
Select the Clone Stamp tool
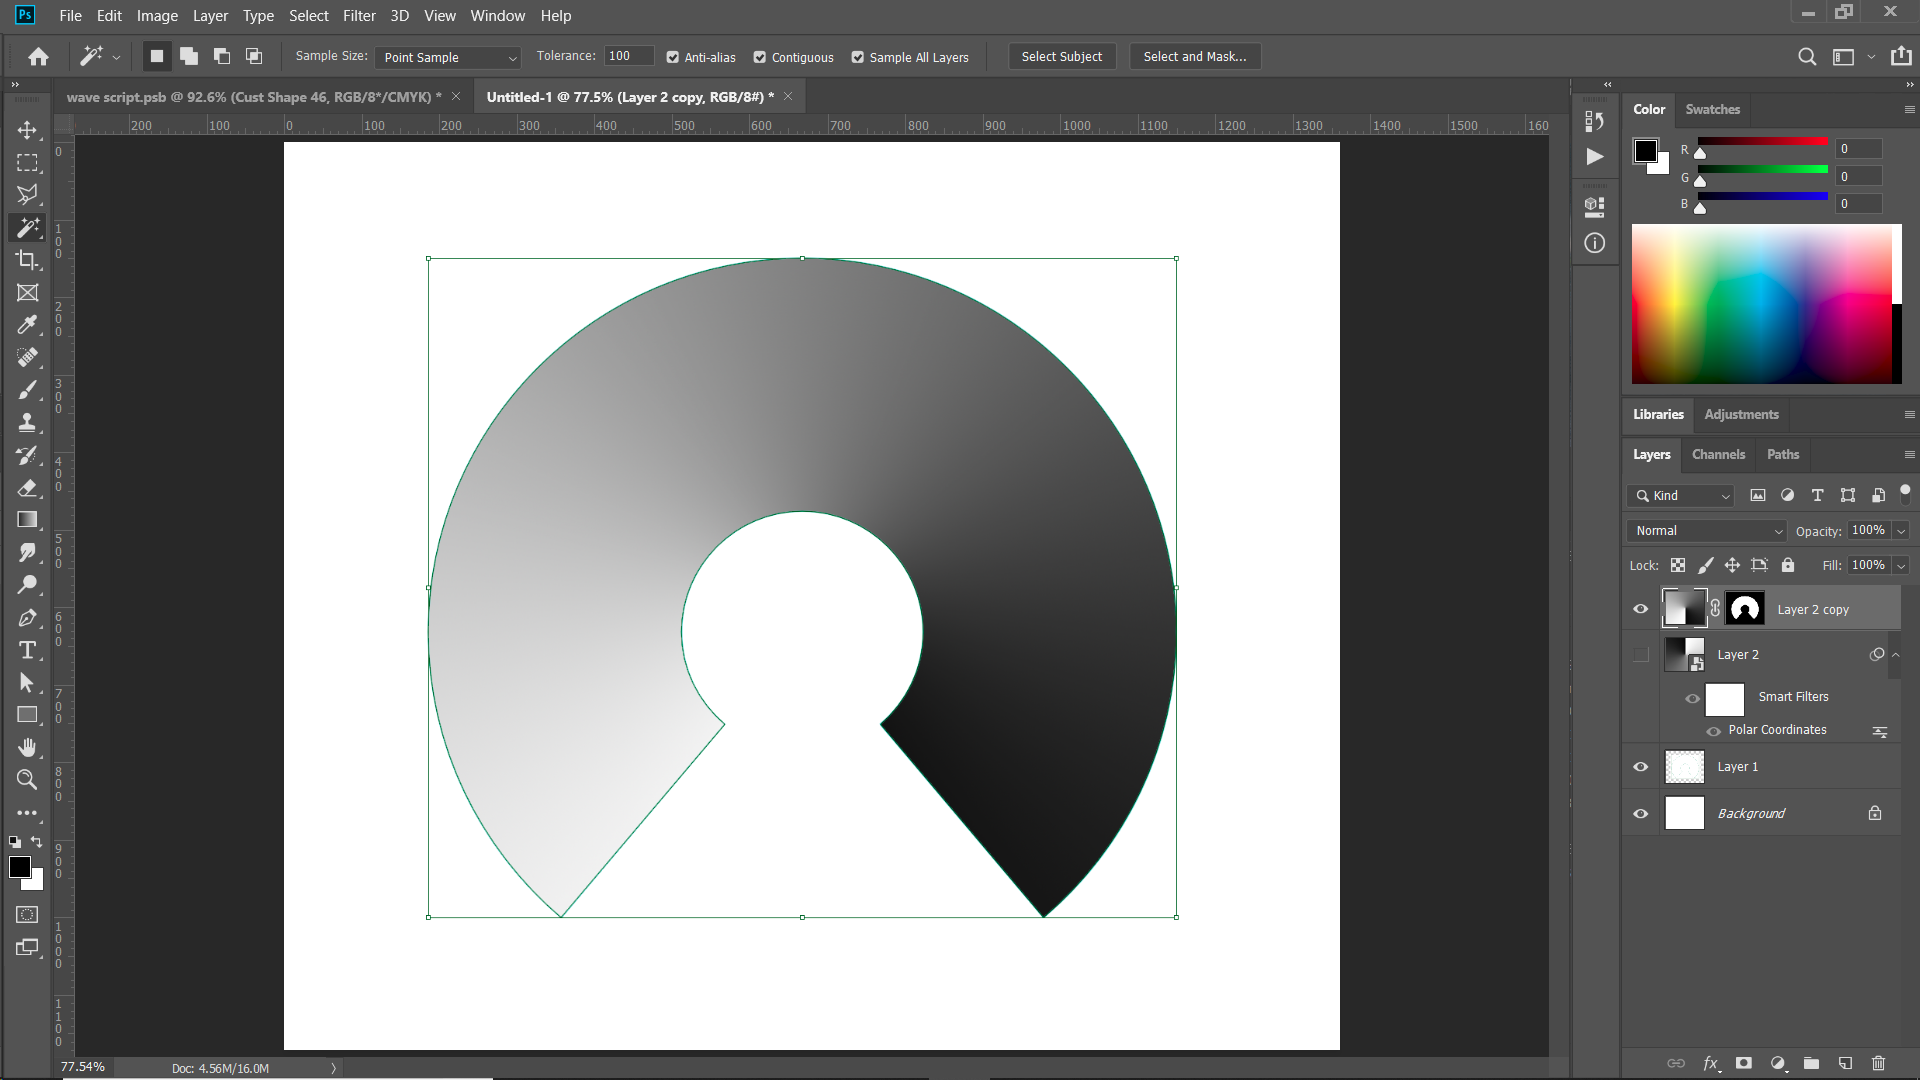28,423
